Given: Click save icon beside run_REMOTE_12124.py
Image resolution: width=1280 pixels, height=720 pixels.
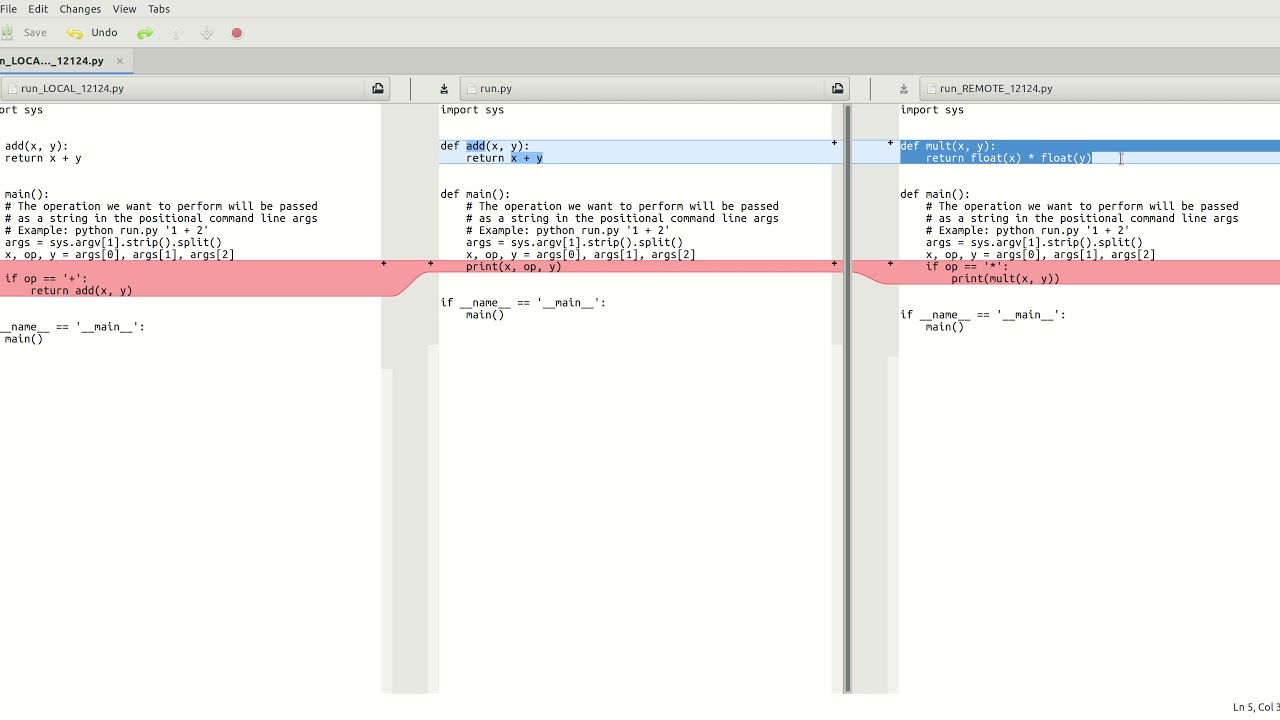Looking at the screenshot, I should click(x=904, y=88).
